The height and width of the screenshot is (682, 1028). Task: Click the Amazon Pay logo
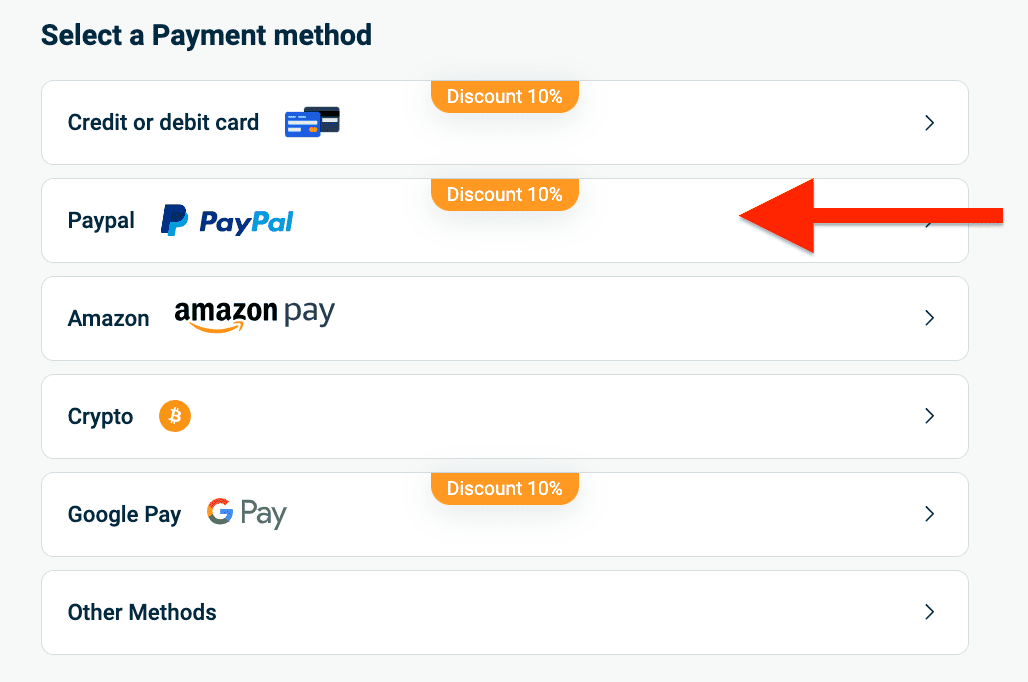click(x=254, y=315)
